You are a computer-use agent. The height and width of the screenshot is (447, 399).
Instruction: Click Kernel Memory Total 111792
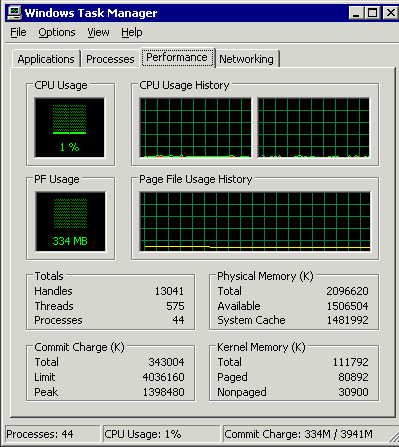(350, 362)
